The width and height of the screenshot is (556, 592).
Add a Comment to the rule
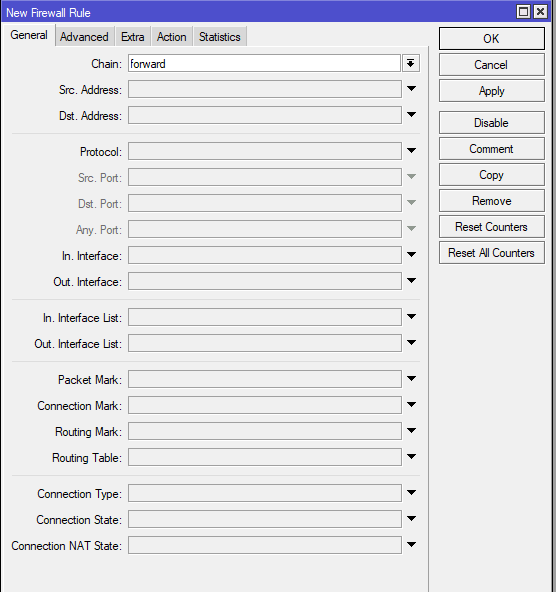click(491, 149)
